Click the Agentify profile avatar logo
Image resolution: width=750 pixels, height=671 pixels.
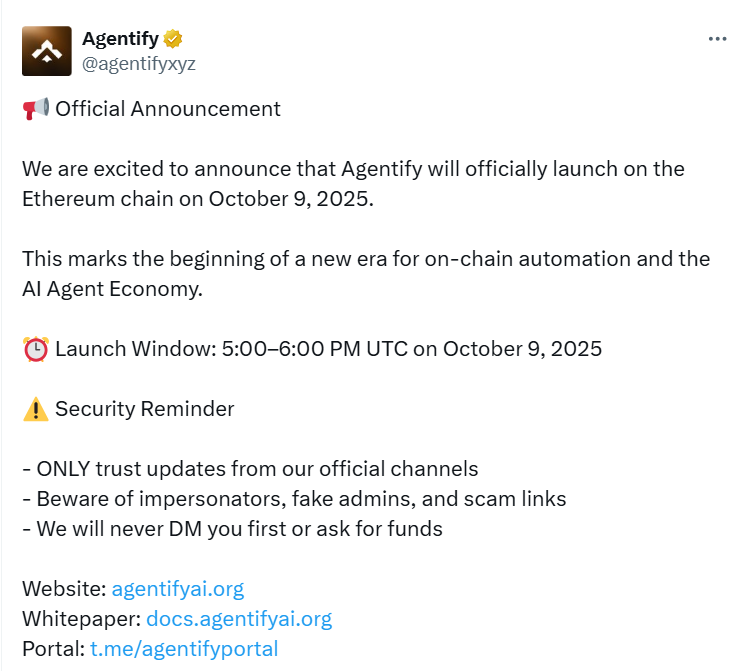click(47, 51)
